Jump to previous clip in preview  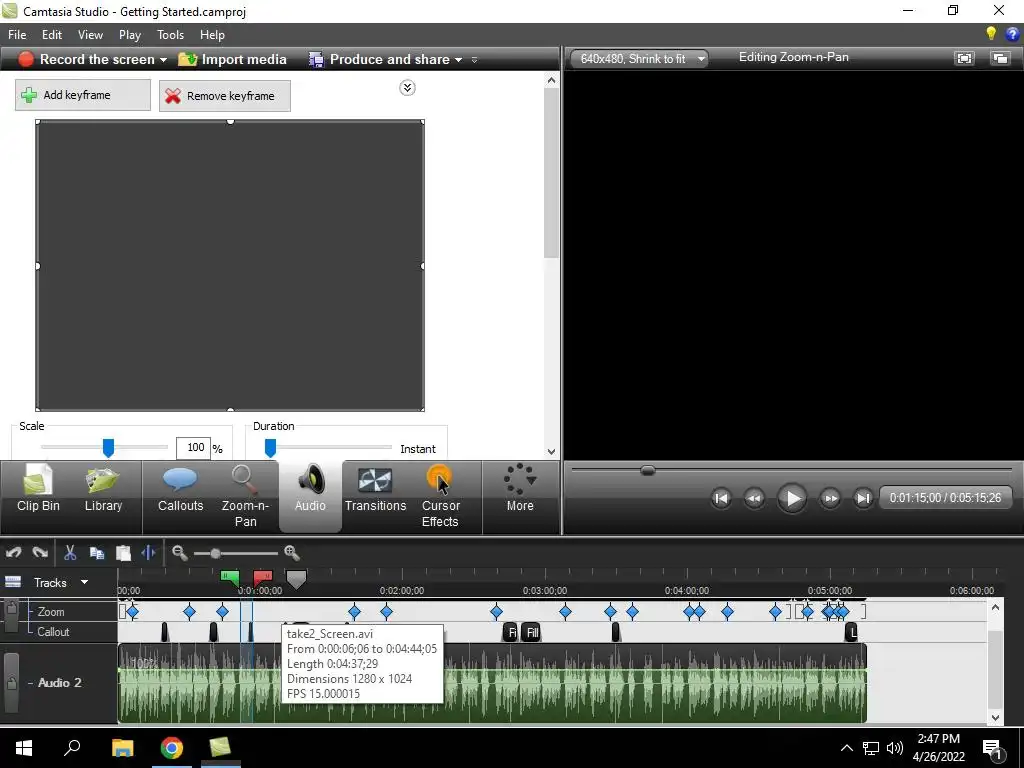[721, 498]
